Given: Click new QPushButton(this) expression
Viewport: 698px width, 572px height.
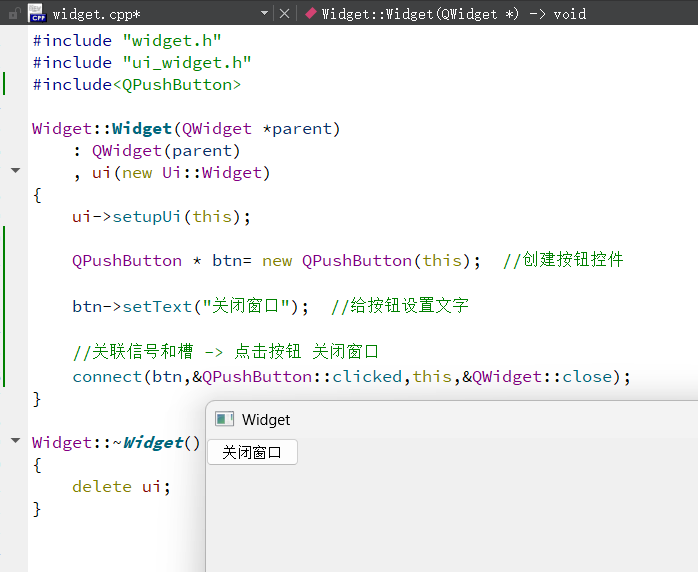Looking at the screenshot, I should [x=366, y=261].
